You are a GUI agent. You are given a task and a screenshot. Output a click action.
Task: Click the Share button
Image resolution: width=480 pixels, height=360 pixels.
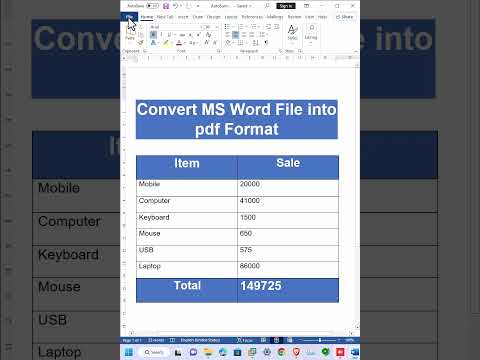[x=345, y=17]
